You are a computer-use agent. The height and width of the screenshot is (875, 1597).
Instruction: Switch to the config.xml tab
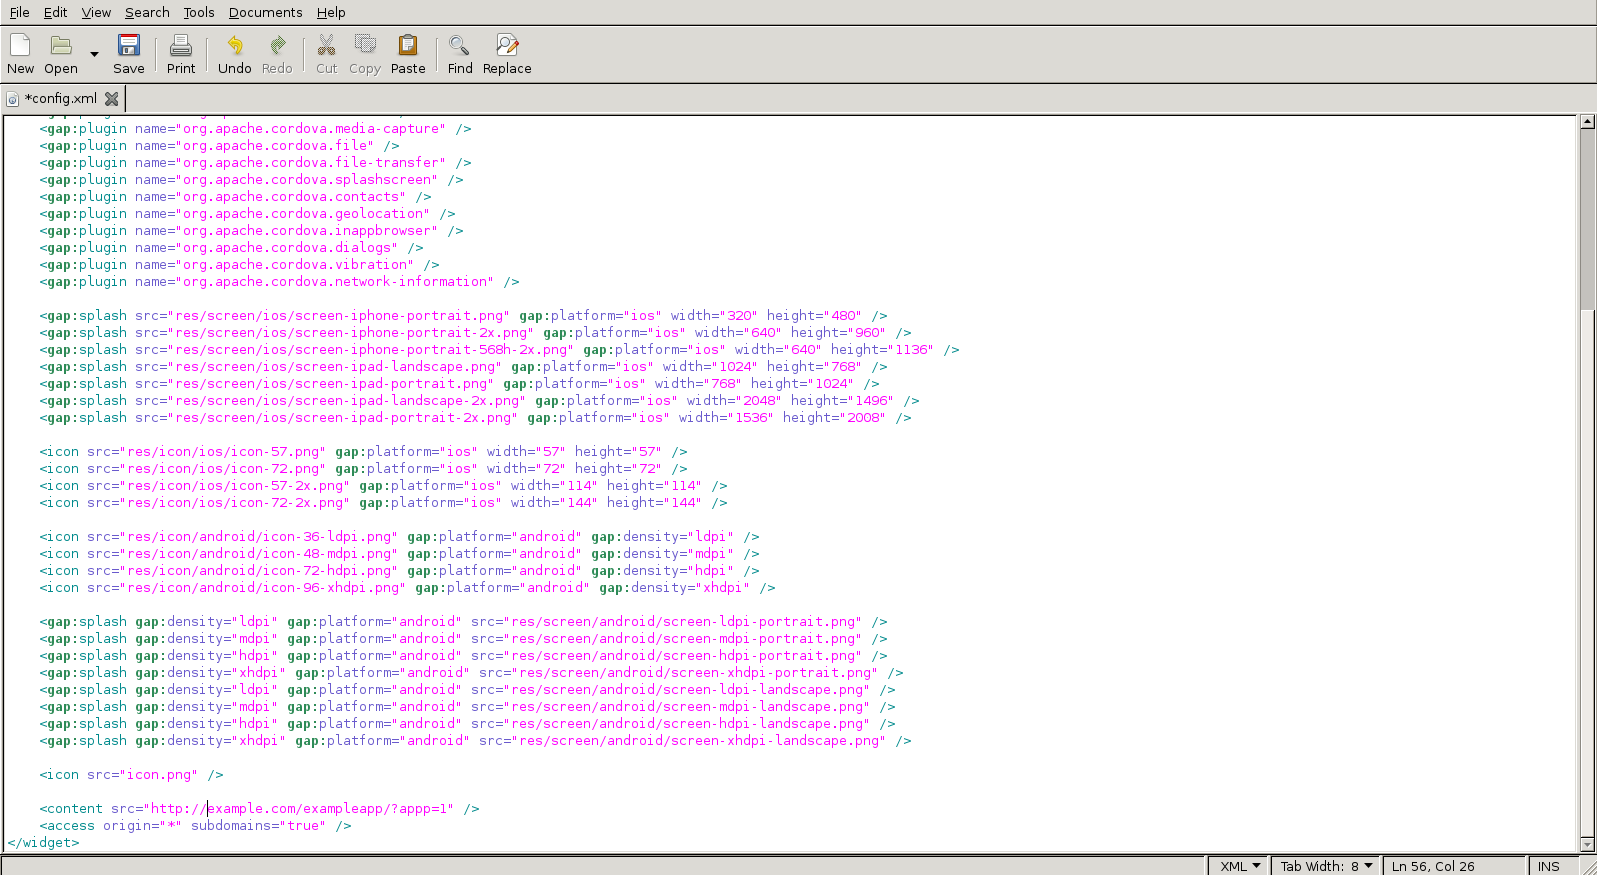tap(60, 98)
